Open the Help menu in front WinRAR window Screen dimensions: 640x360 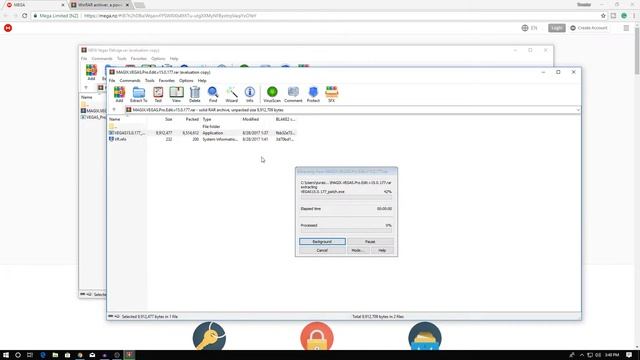202,81
